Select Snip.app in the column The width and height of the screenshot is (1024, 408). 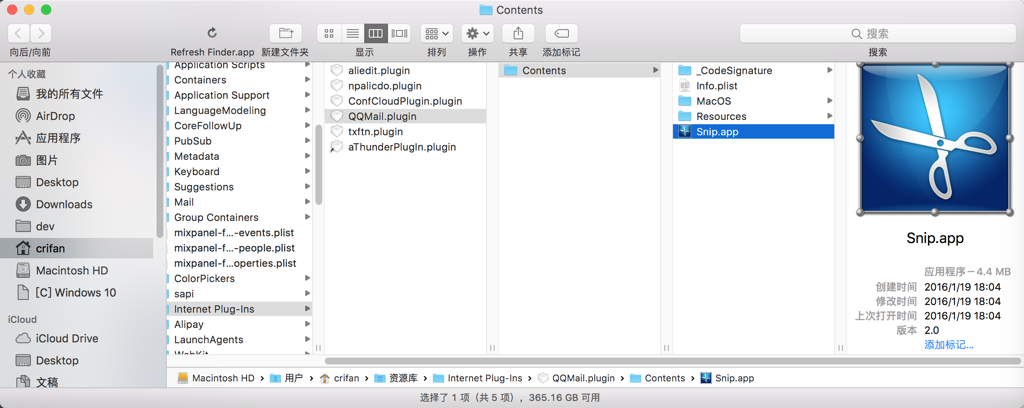click(754, 132)
